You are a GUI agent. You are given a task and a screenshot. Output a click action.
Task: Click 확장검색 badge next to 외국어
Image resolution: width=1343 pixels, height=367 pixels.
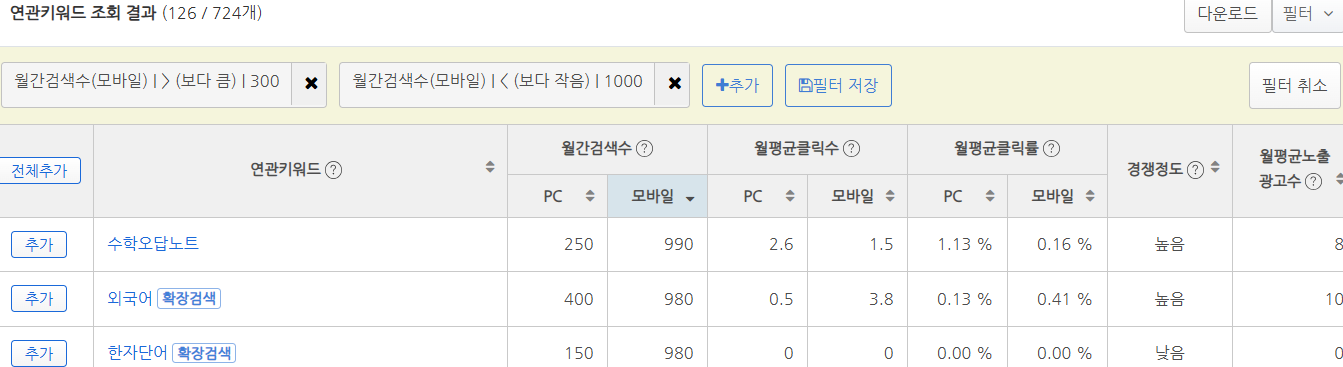(x=189, y=298)
